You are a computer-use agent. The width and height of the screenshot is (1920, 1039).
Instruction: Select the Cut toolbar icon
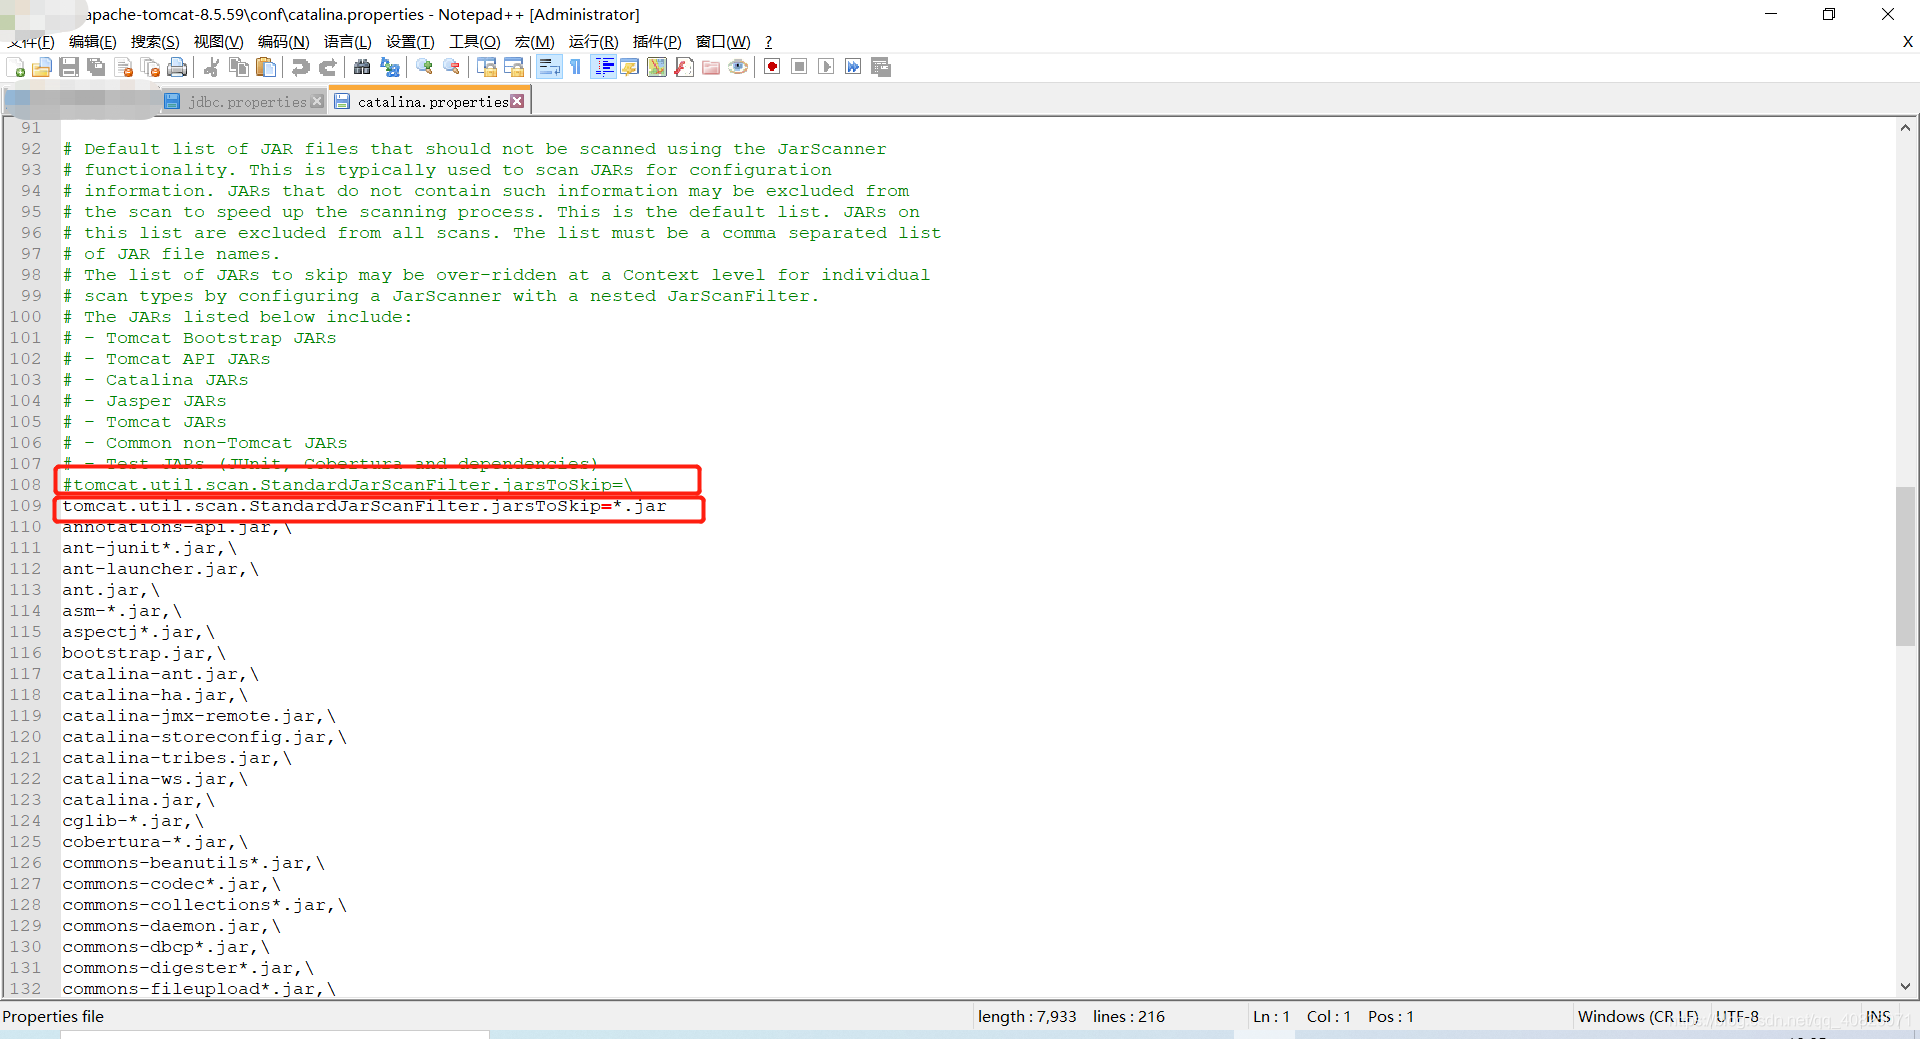click(x=211, y=67)
